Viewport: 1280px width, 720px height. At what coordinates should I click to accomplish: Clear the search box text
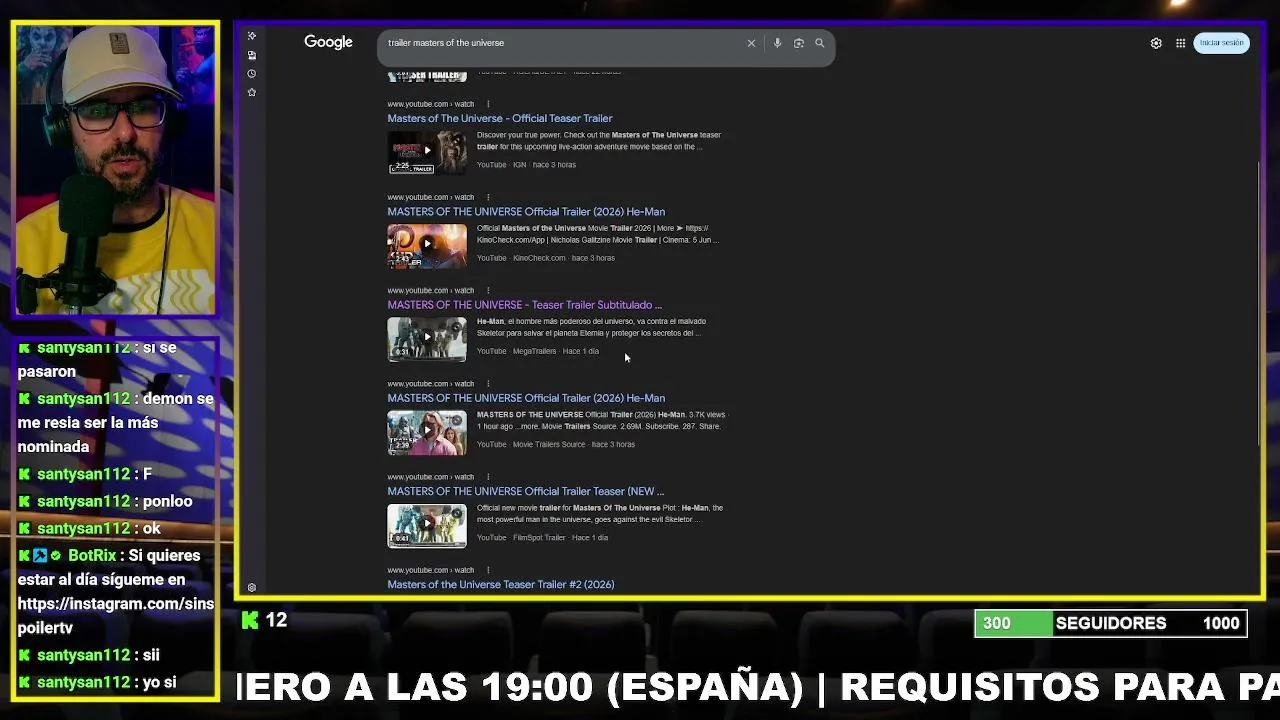(751, 43)
